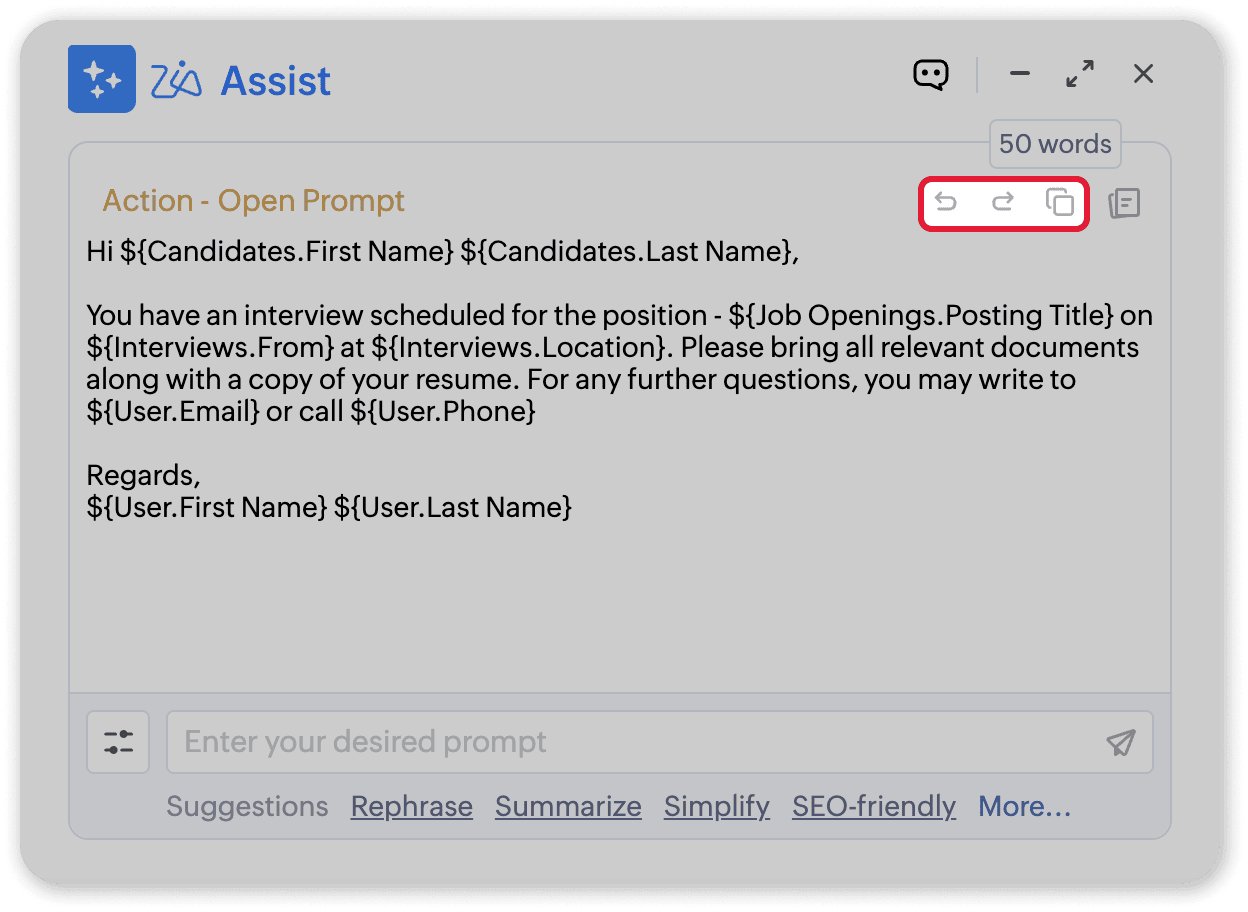Copy the generated email text

[1060, 202]
